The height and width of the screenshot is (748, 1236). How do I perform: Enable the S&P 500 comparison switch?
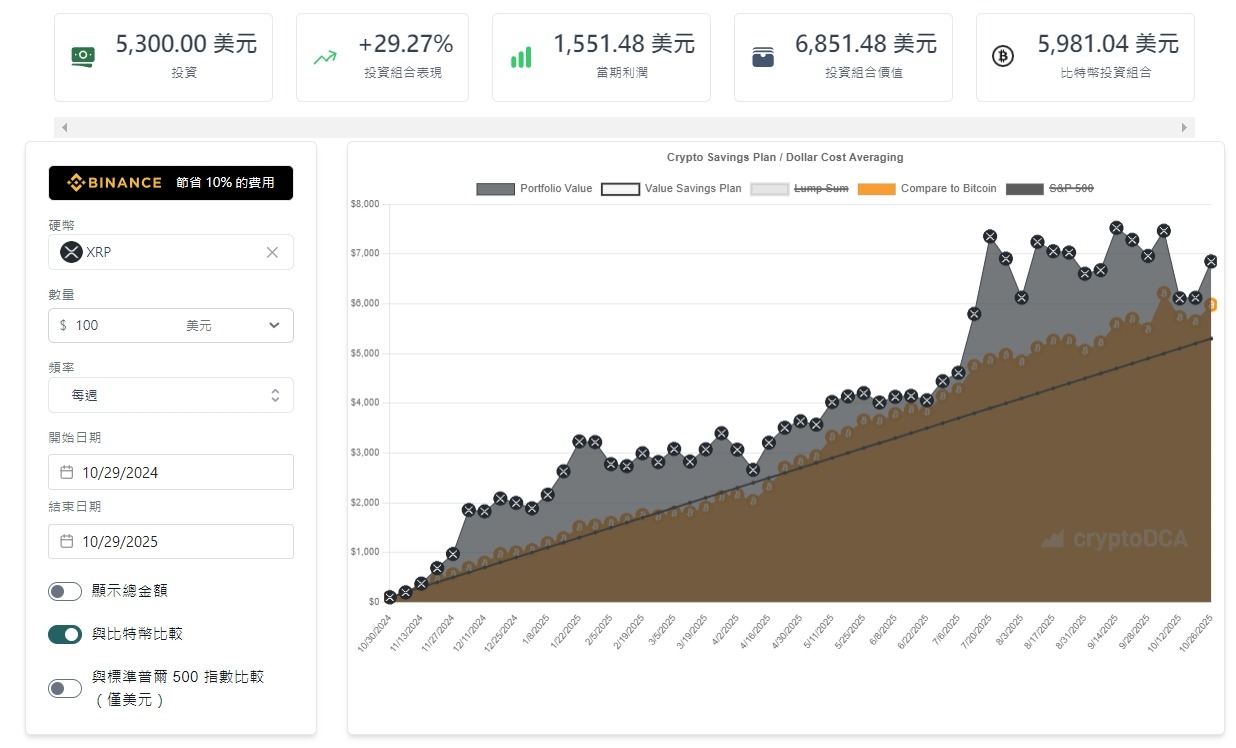tap(65, 688)
